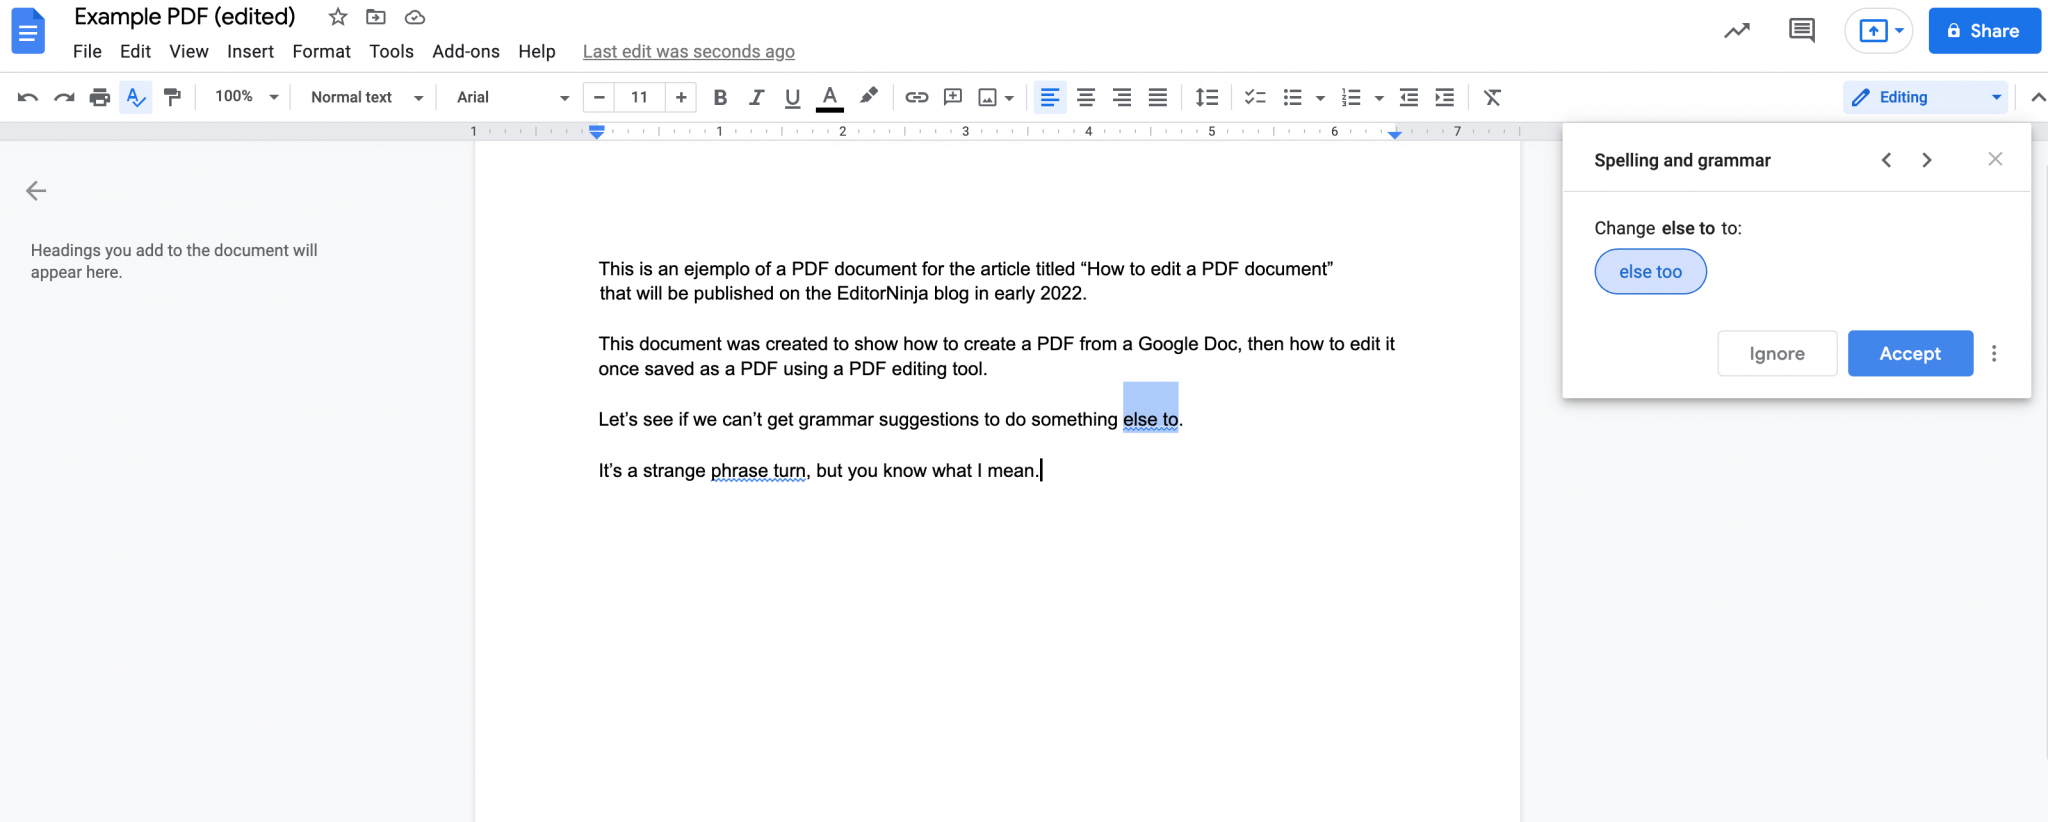Screen dimensions: 2048x822
Task: Insert an image using picture icon
Action: [x=987, y=97]
